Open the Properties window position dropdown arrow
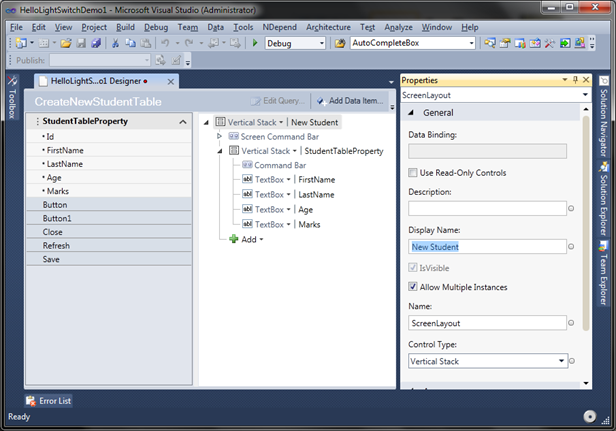 click(565, 80)
